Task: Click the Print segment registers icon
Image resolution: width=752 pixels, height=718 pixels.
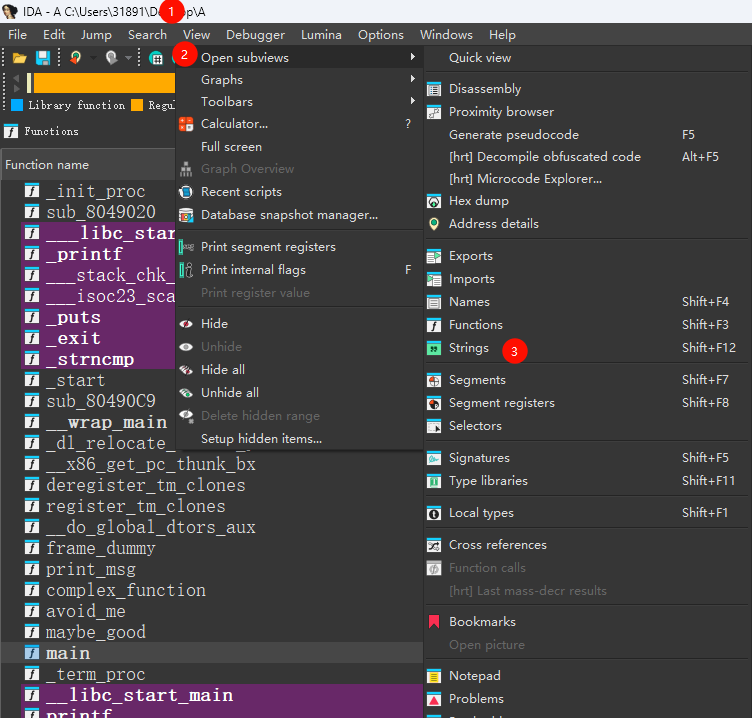Action: pos(186,247)
